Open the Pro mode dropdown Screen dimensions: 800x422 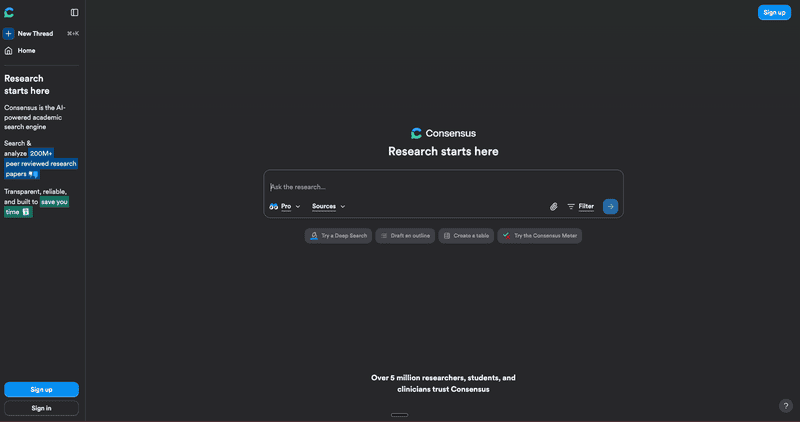(x=285, y=207)
